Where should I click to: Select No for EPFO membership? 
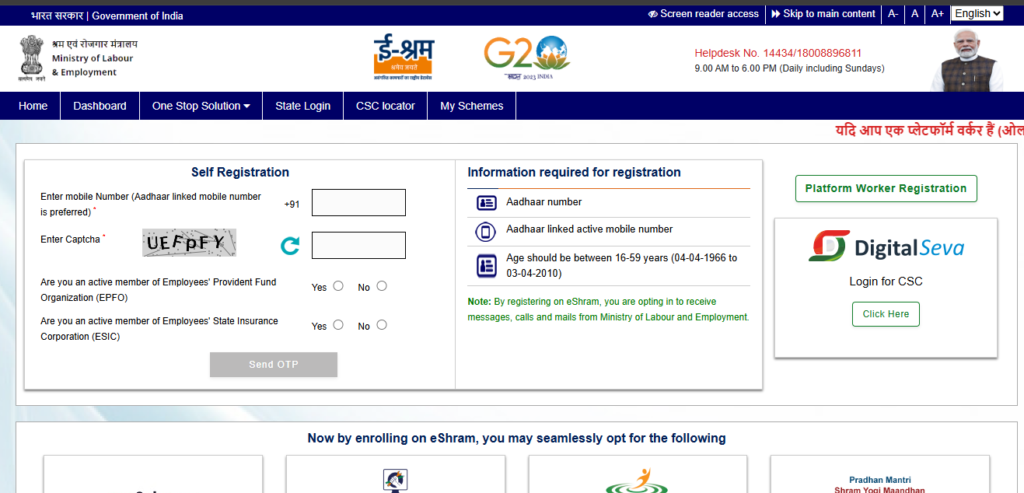(382, 286)
